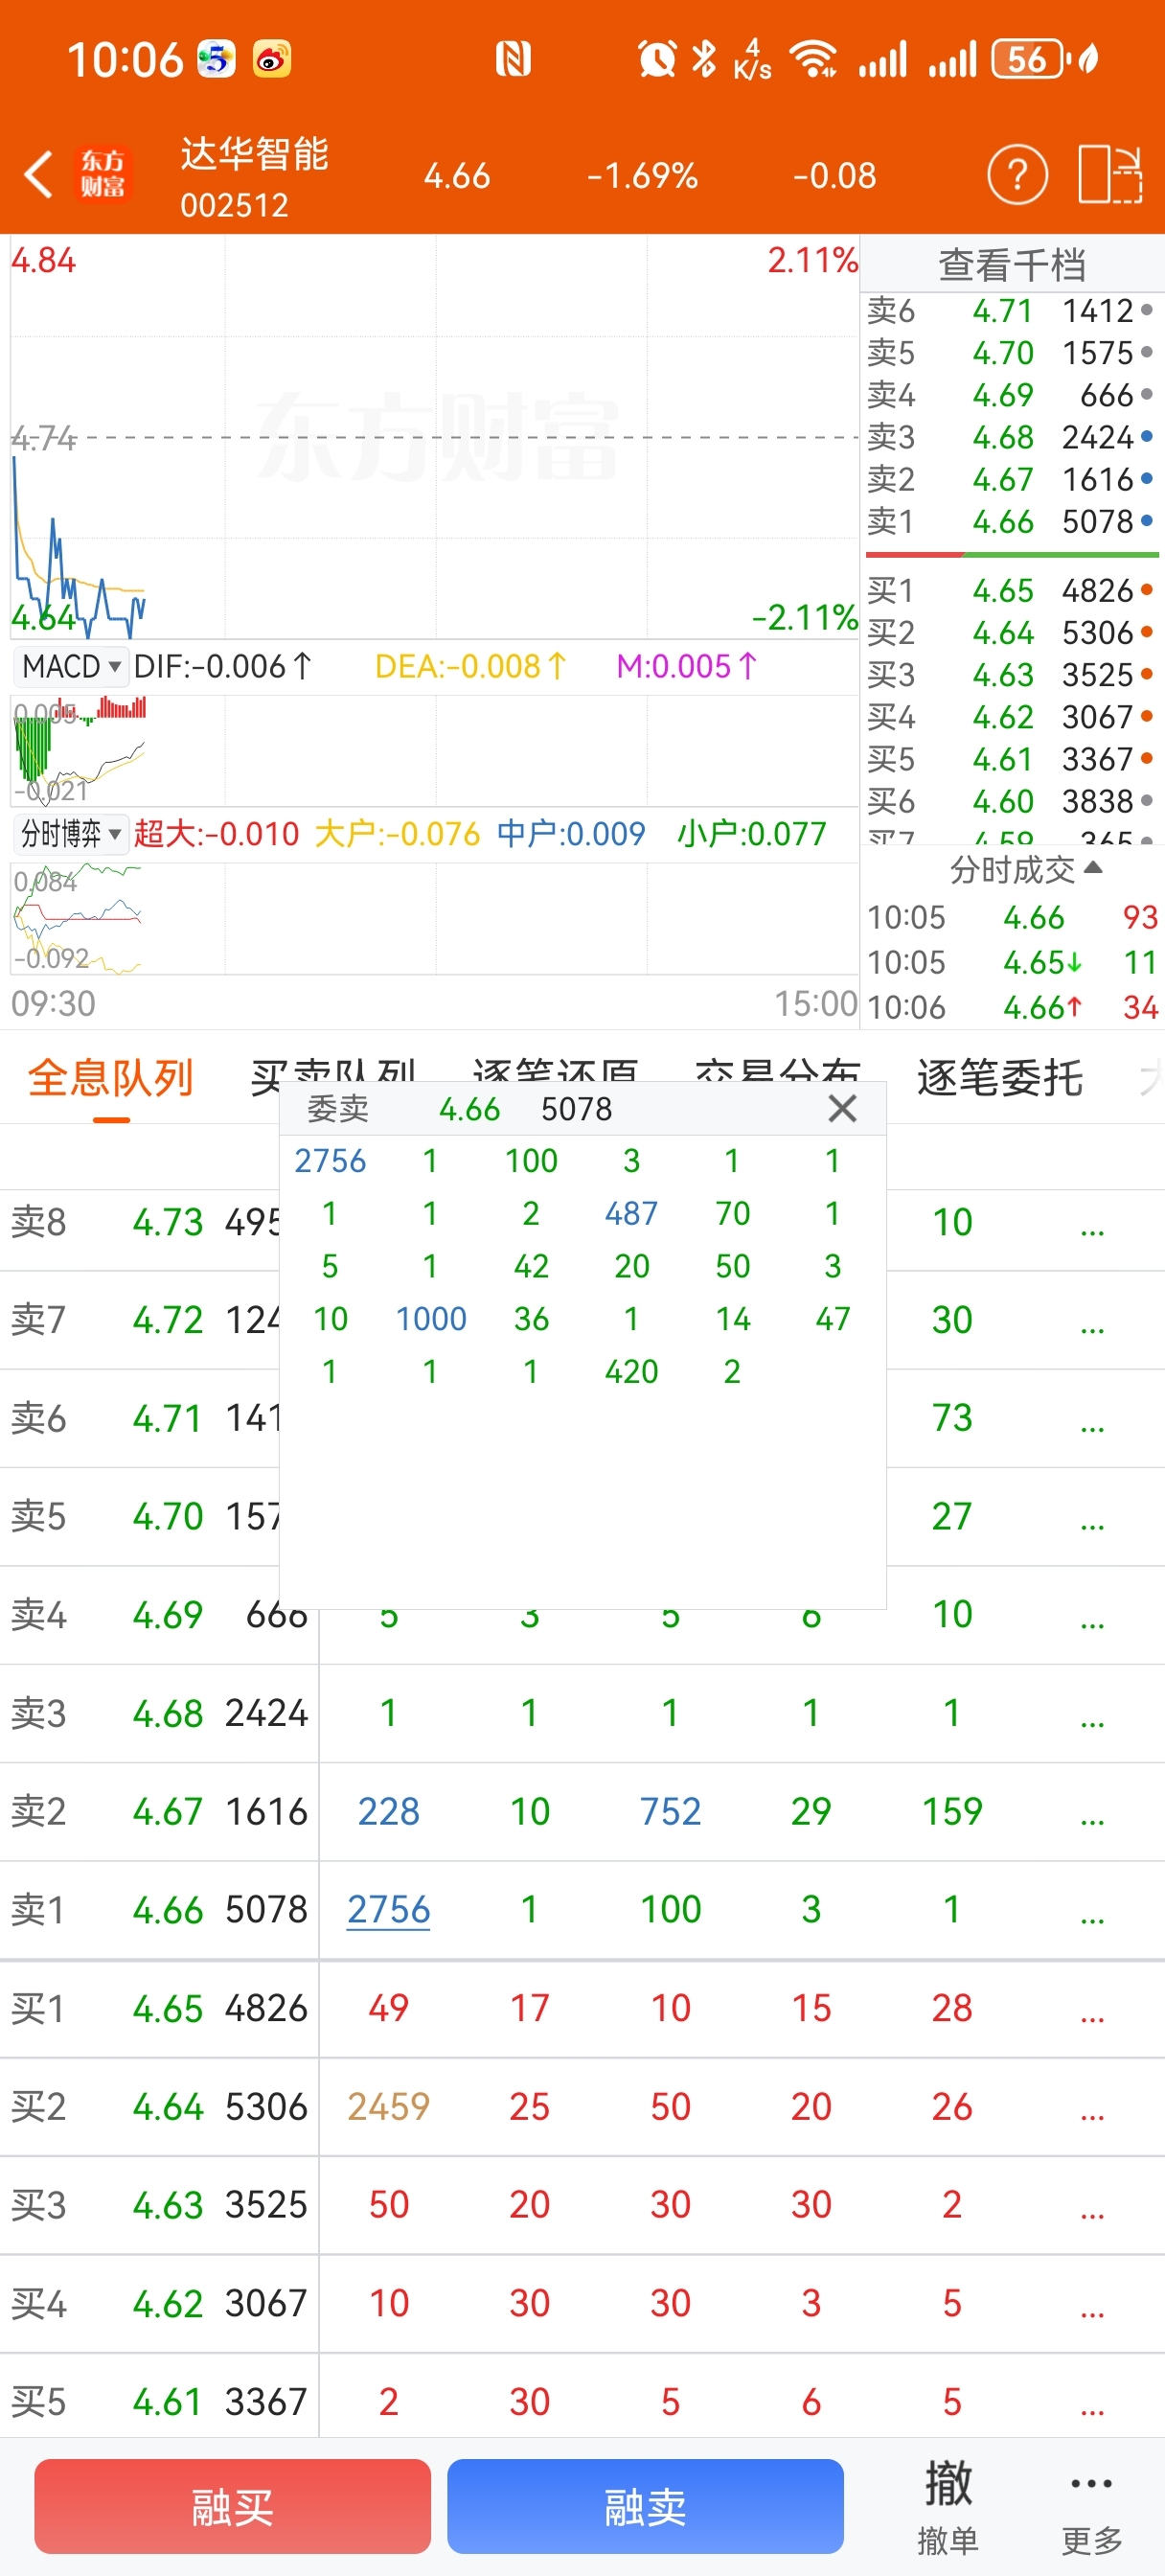Select the 752 order in 卖2 row
This screenshot has width=1165, height=2576.
pyautogui.click(x=670, y=1811)
